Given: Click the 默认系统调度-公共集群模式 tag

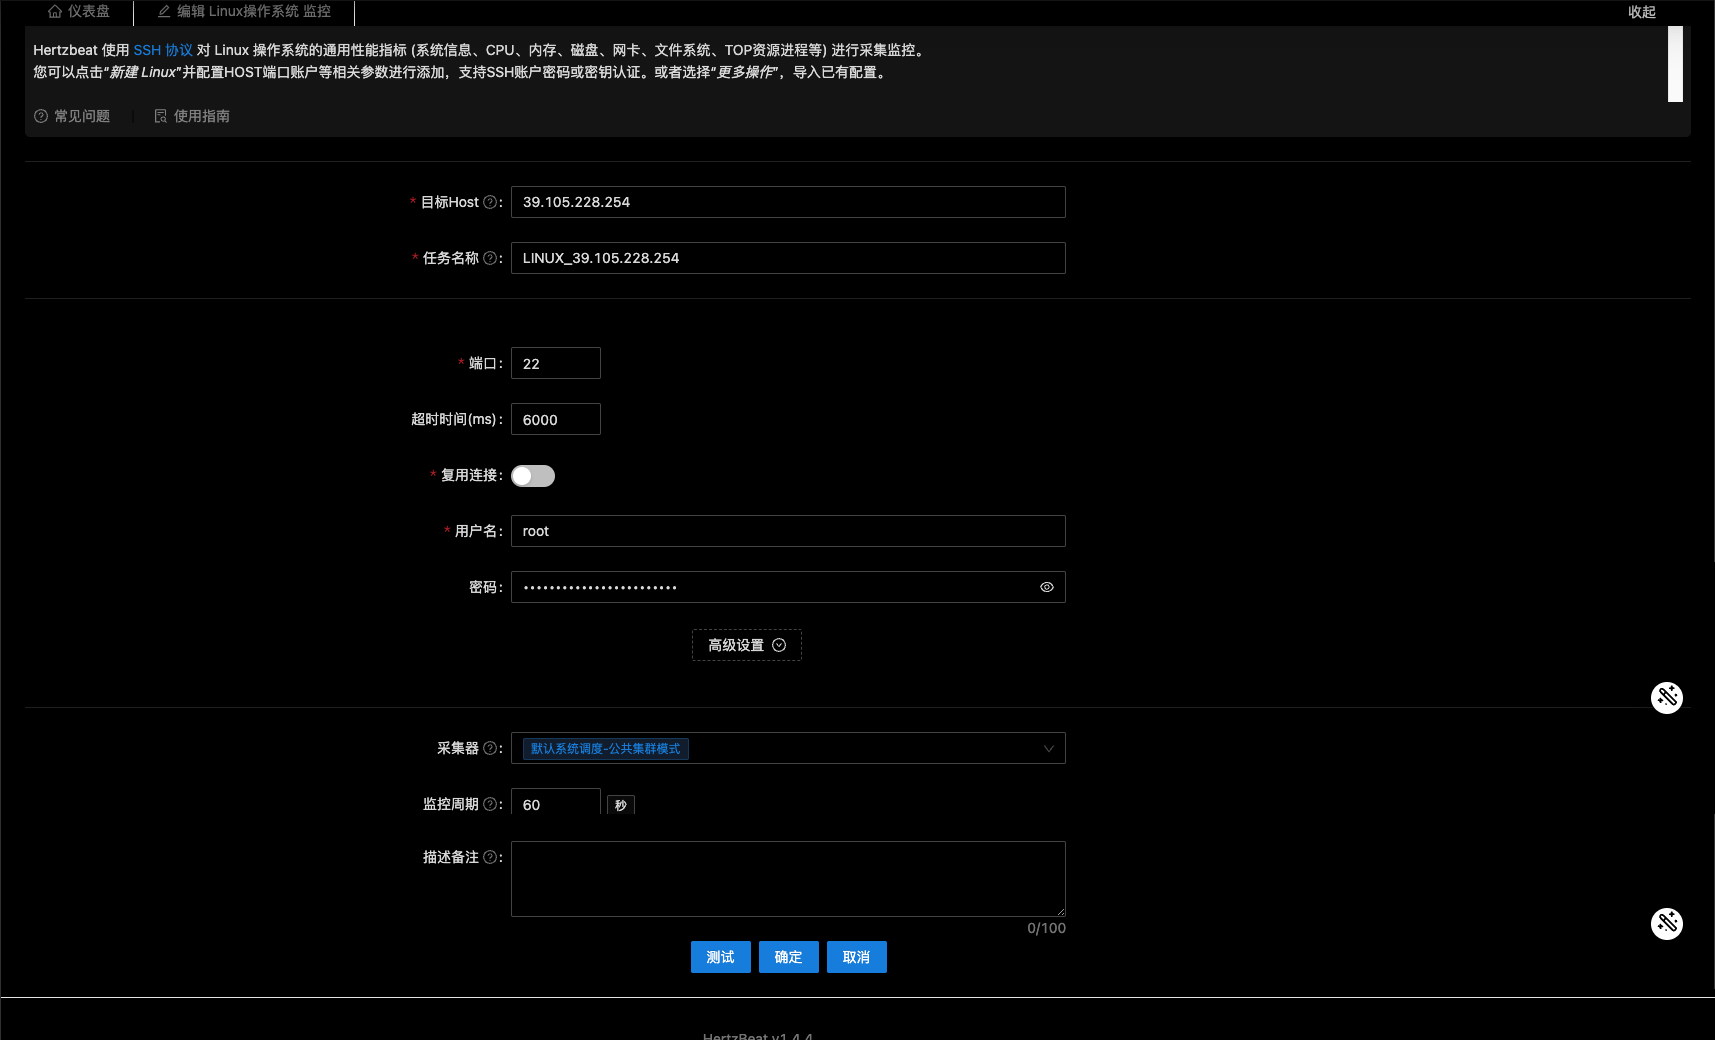Looking at the screenshot, I should (x=606, y=749).
